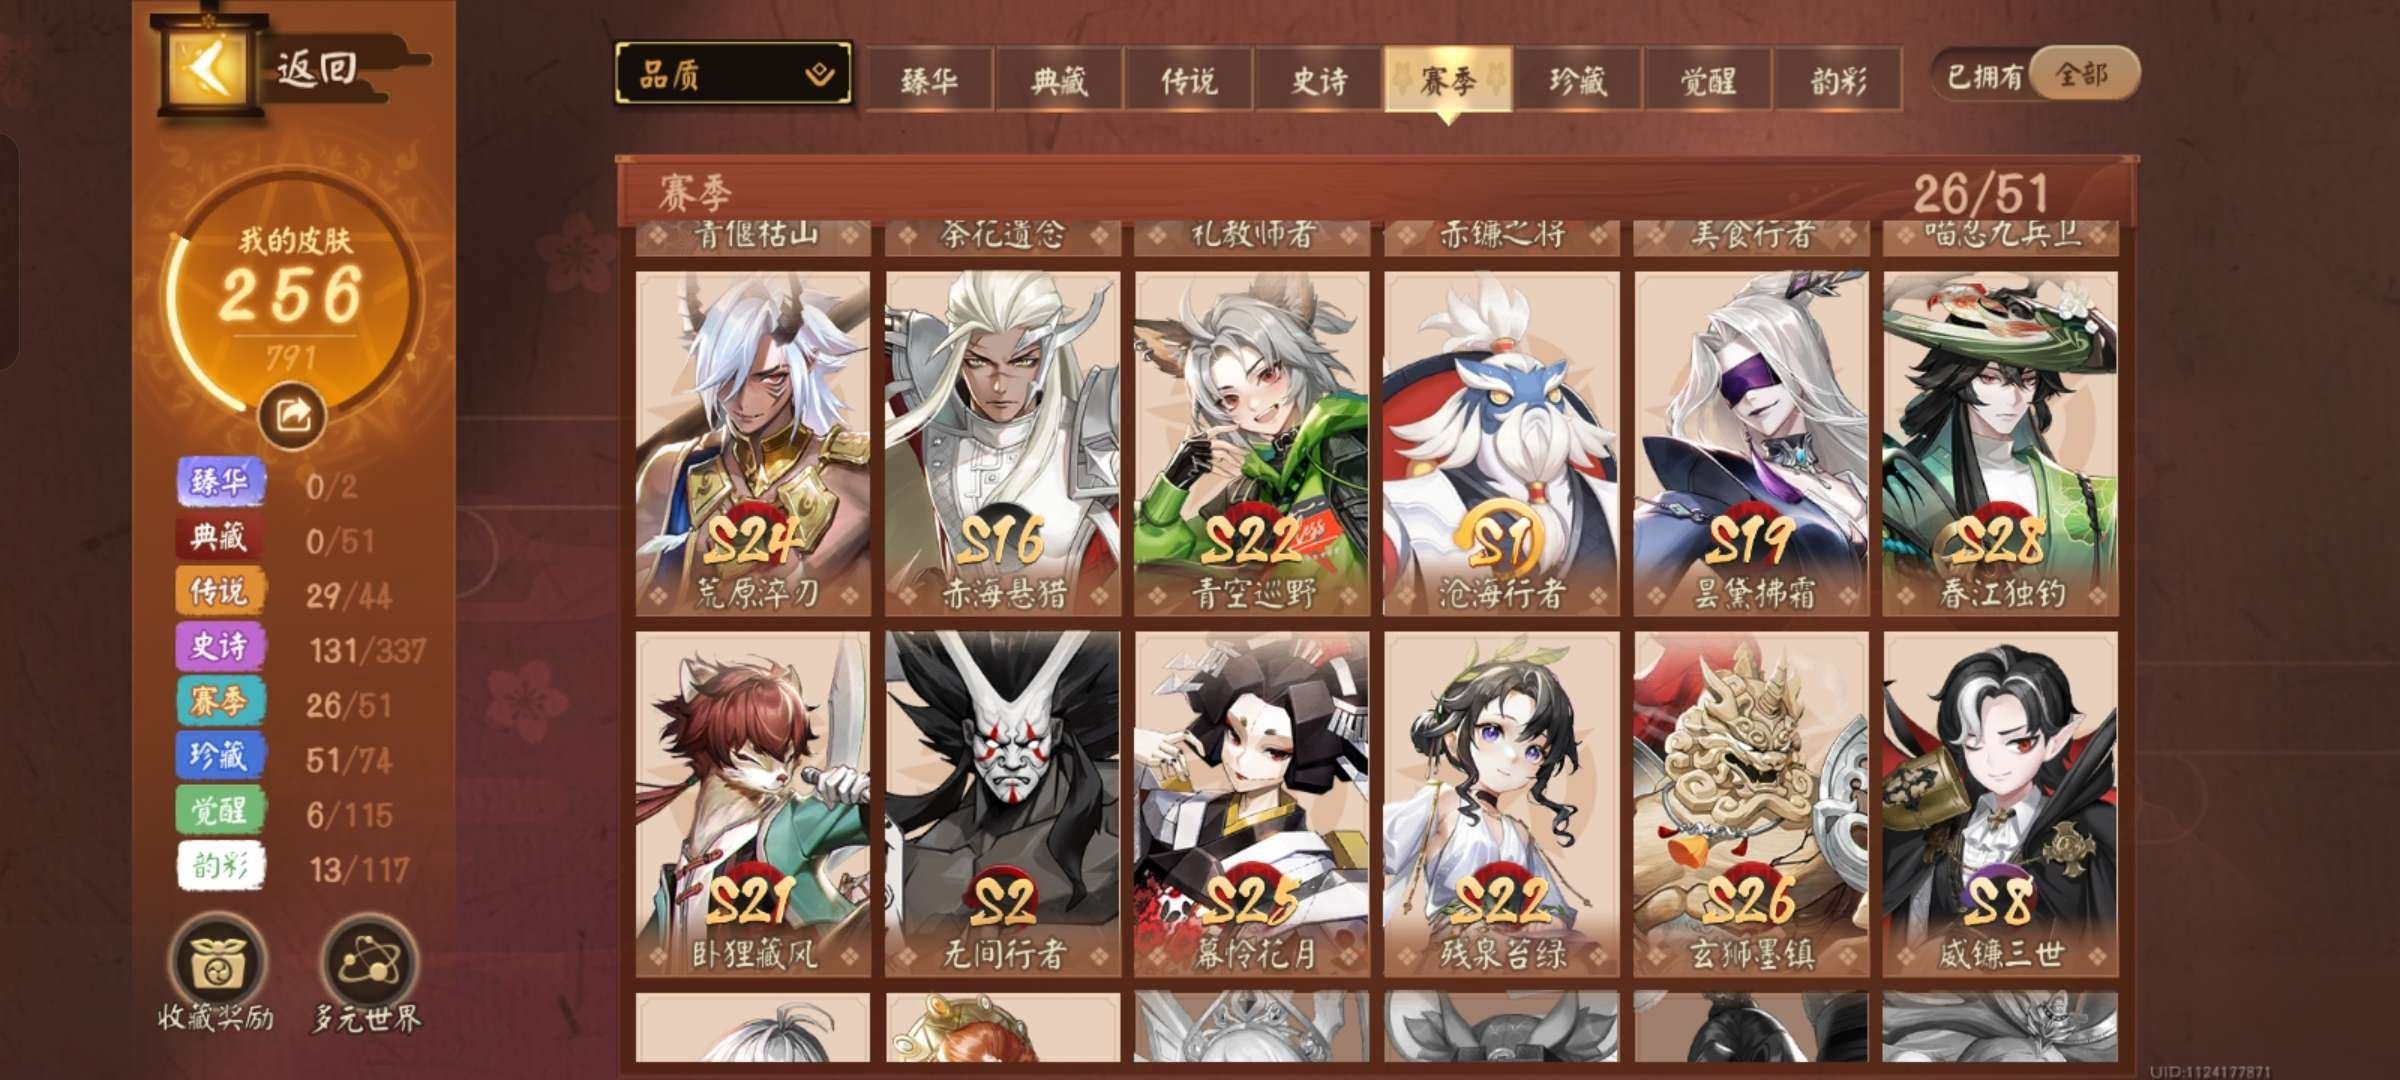Select the 无间行者 S2 skin card
This screenshot has height=1080, width=2400.
coord(1002,804)
